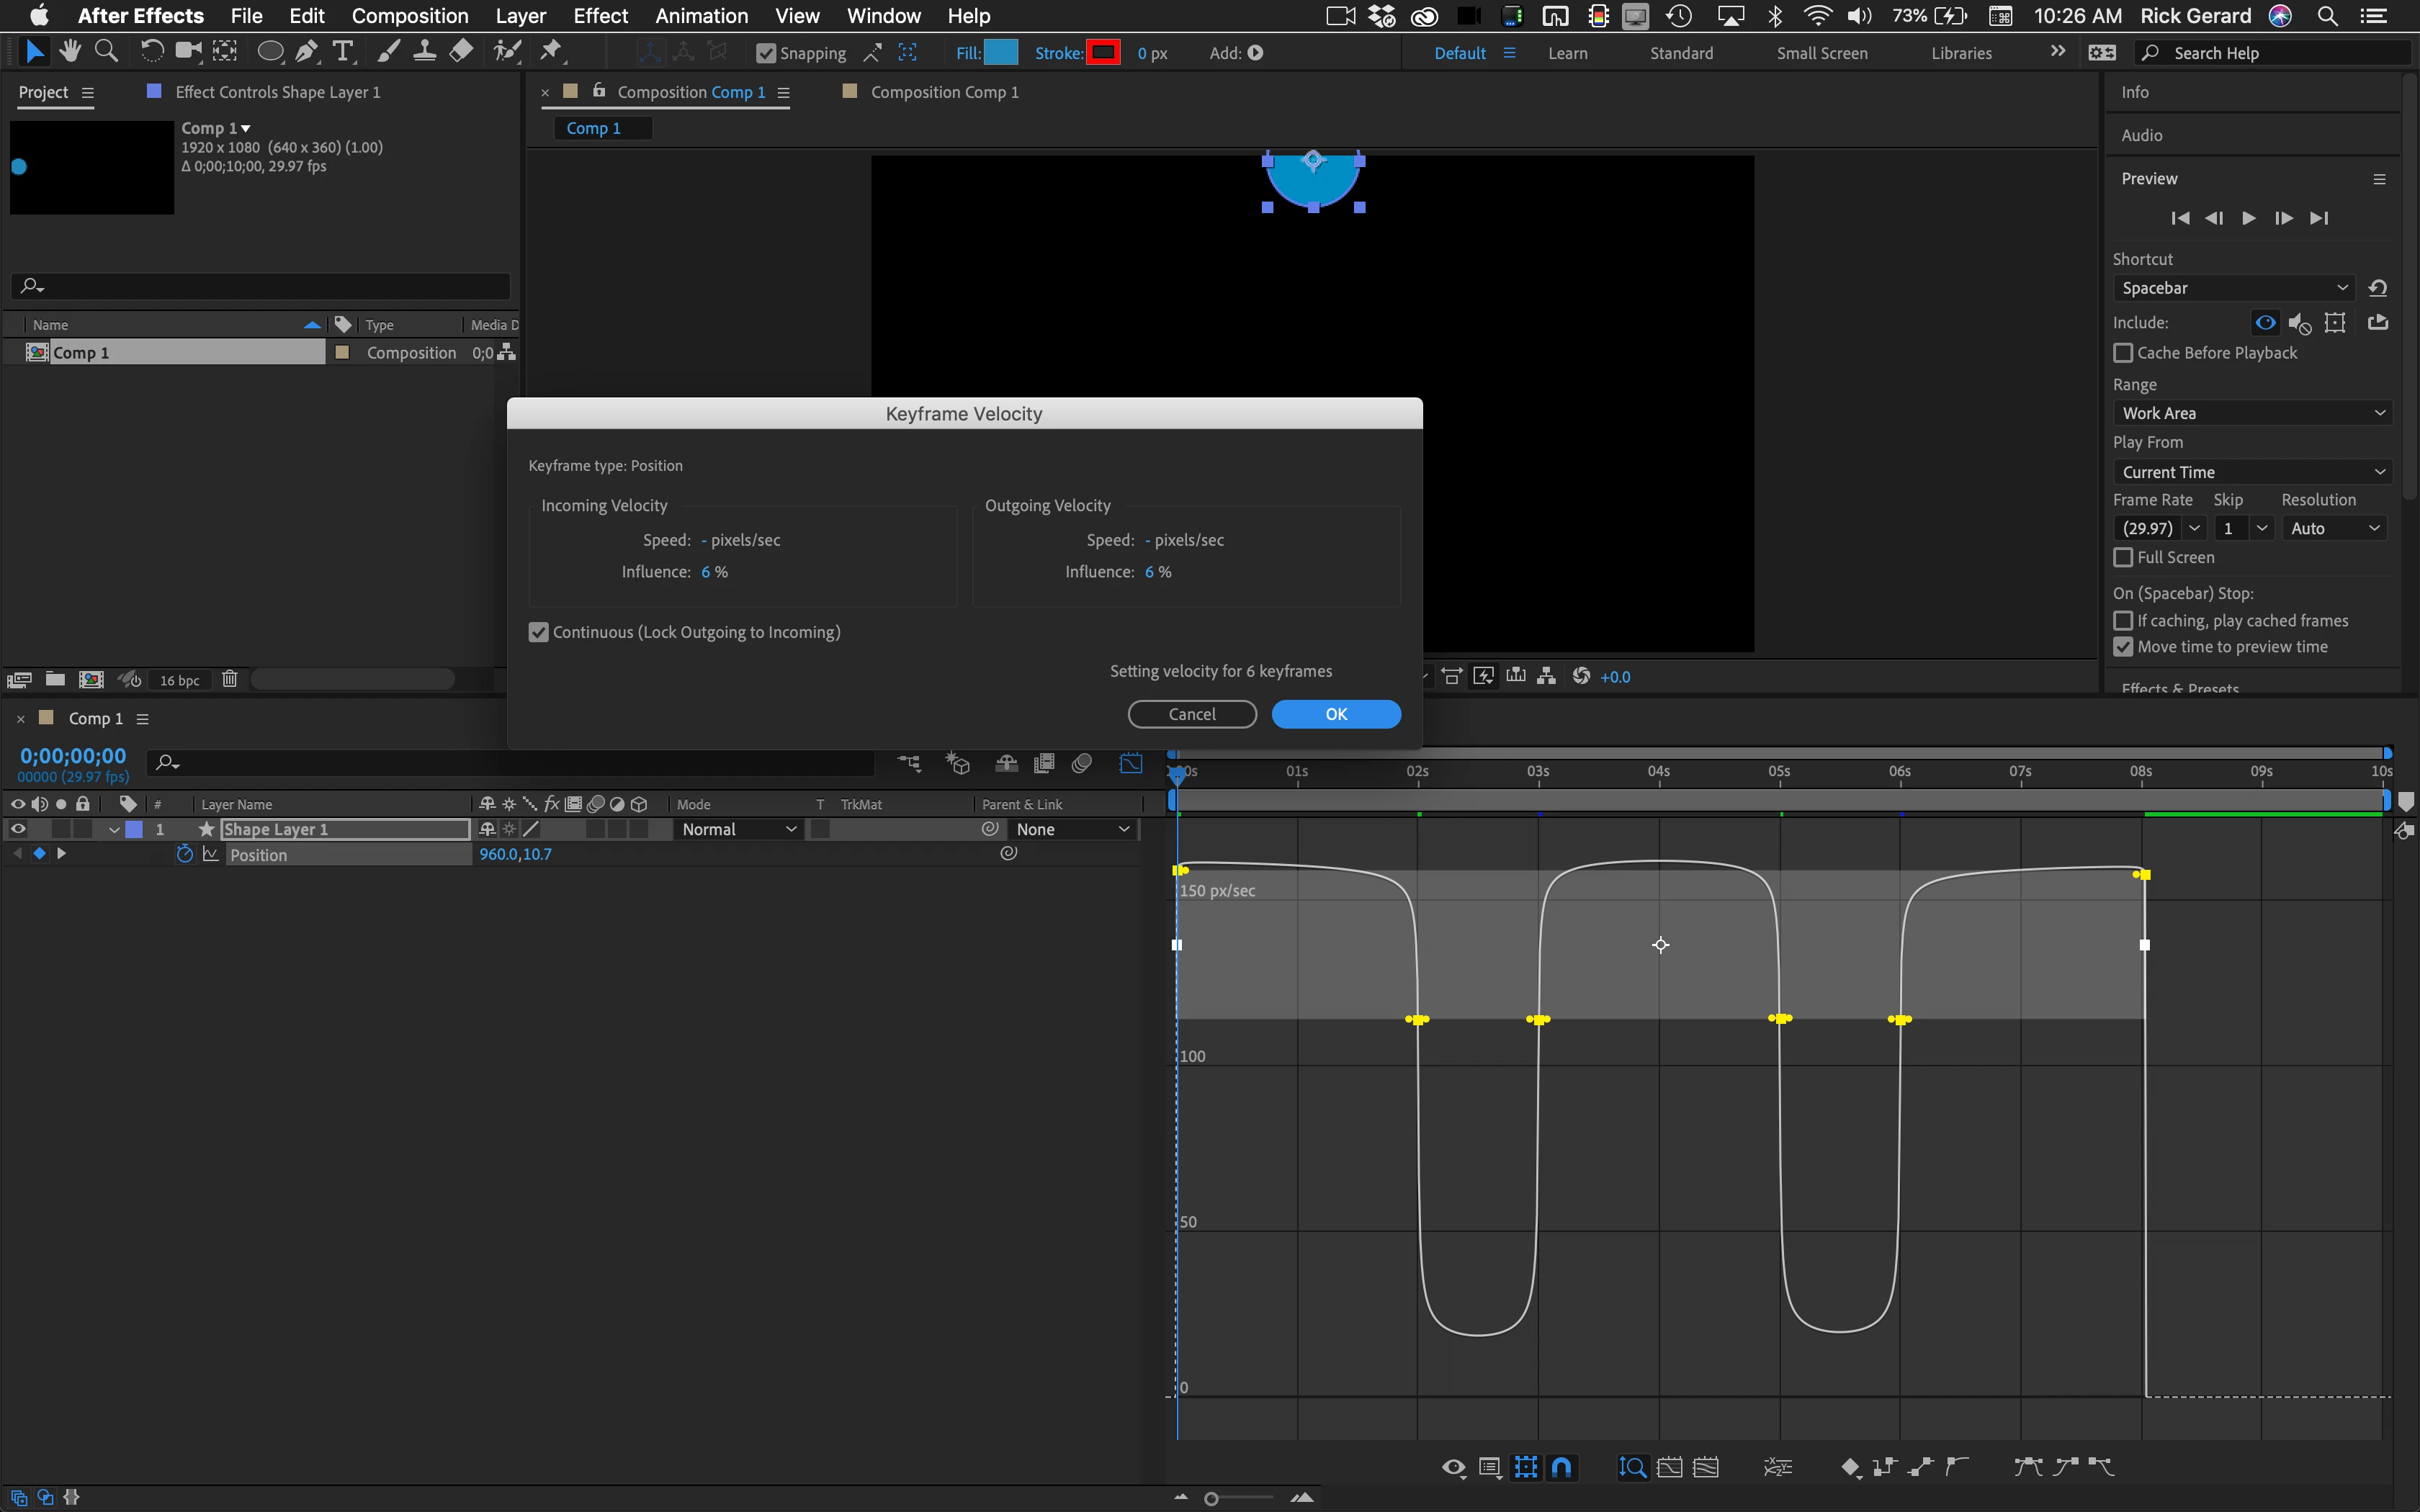
Task: Select the Pen tool in toolbar
Action: click(x=307, y=51)
